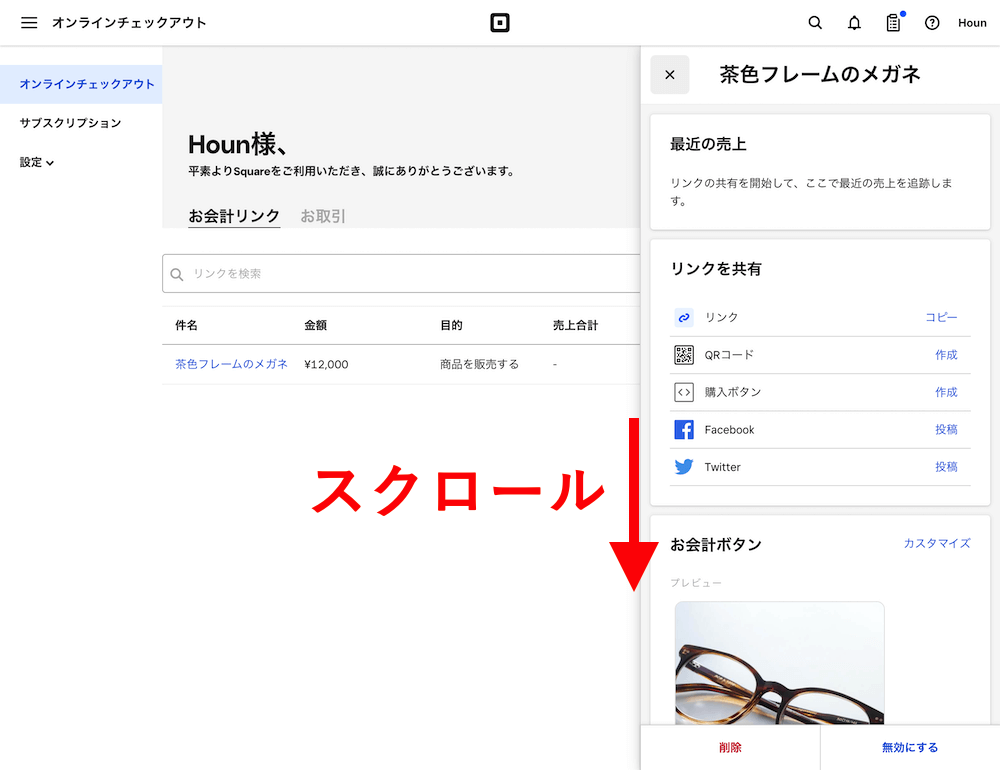Switch to the お会計リンク tab
Screen dimensions: 1000x770
click(x=234, y=216)
